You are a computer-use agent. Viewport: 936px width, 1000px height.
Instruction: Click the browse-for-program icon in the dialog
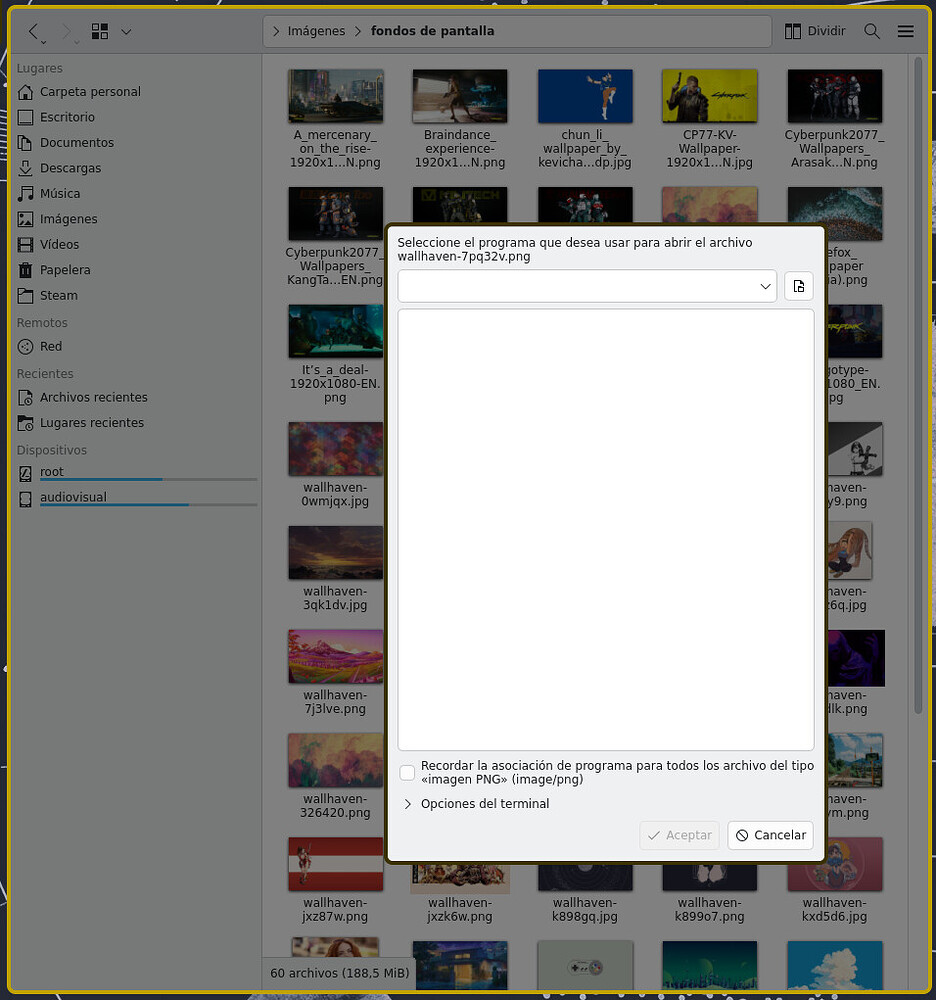pos(798,286)
